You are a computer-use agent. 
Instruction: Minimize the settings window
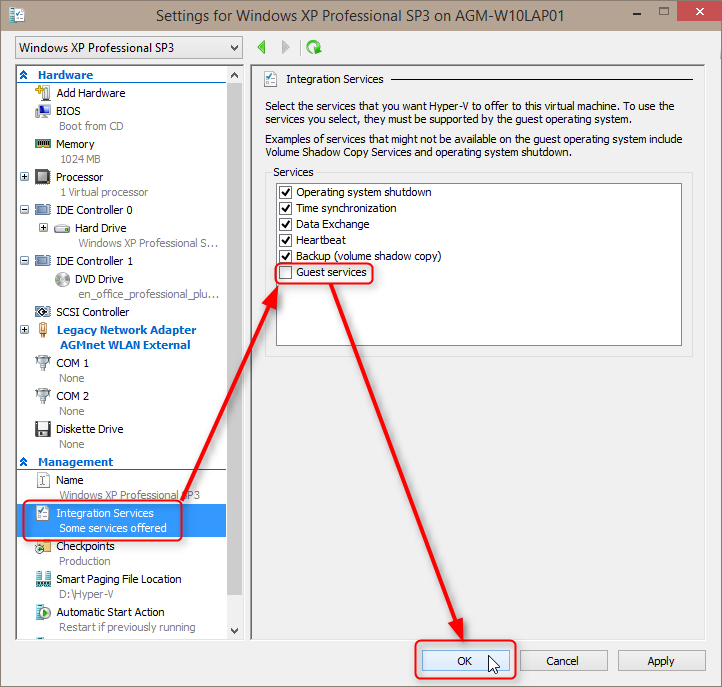[x=637, y=14]
